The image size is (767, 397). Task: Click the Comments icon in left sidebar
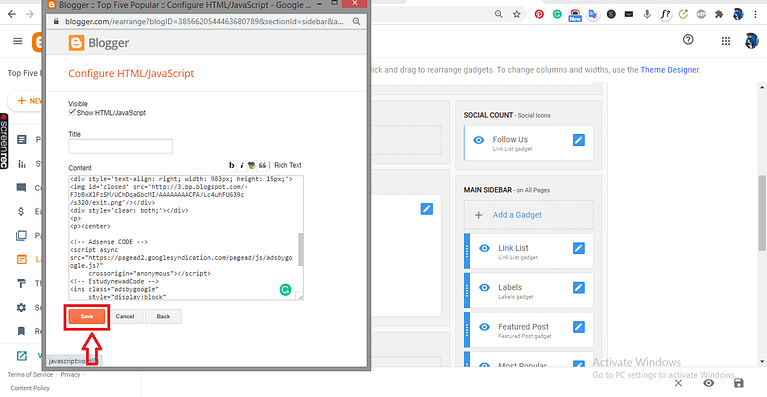tap(22, 188)
